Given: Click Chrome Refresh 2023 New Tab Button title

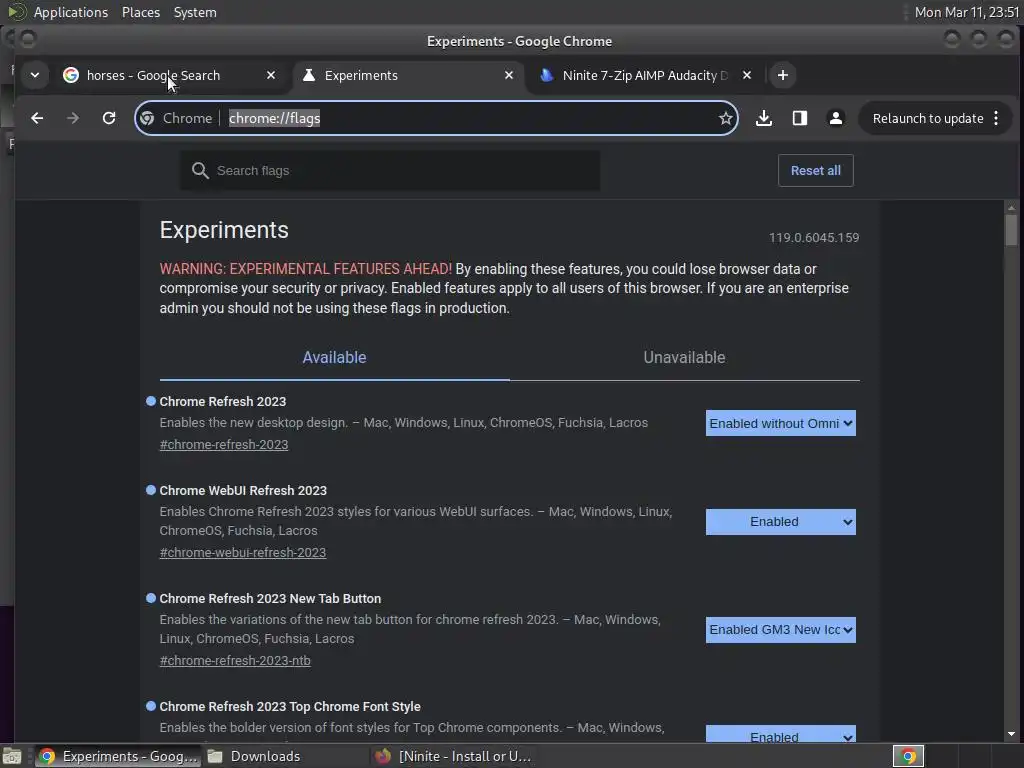Looking at the screenshot, I should [270, 598].
